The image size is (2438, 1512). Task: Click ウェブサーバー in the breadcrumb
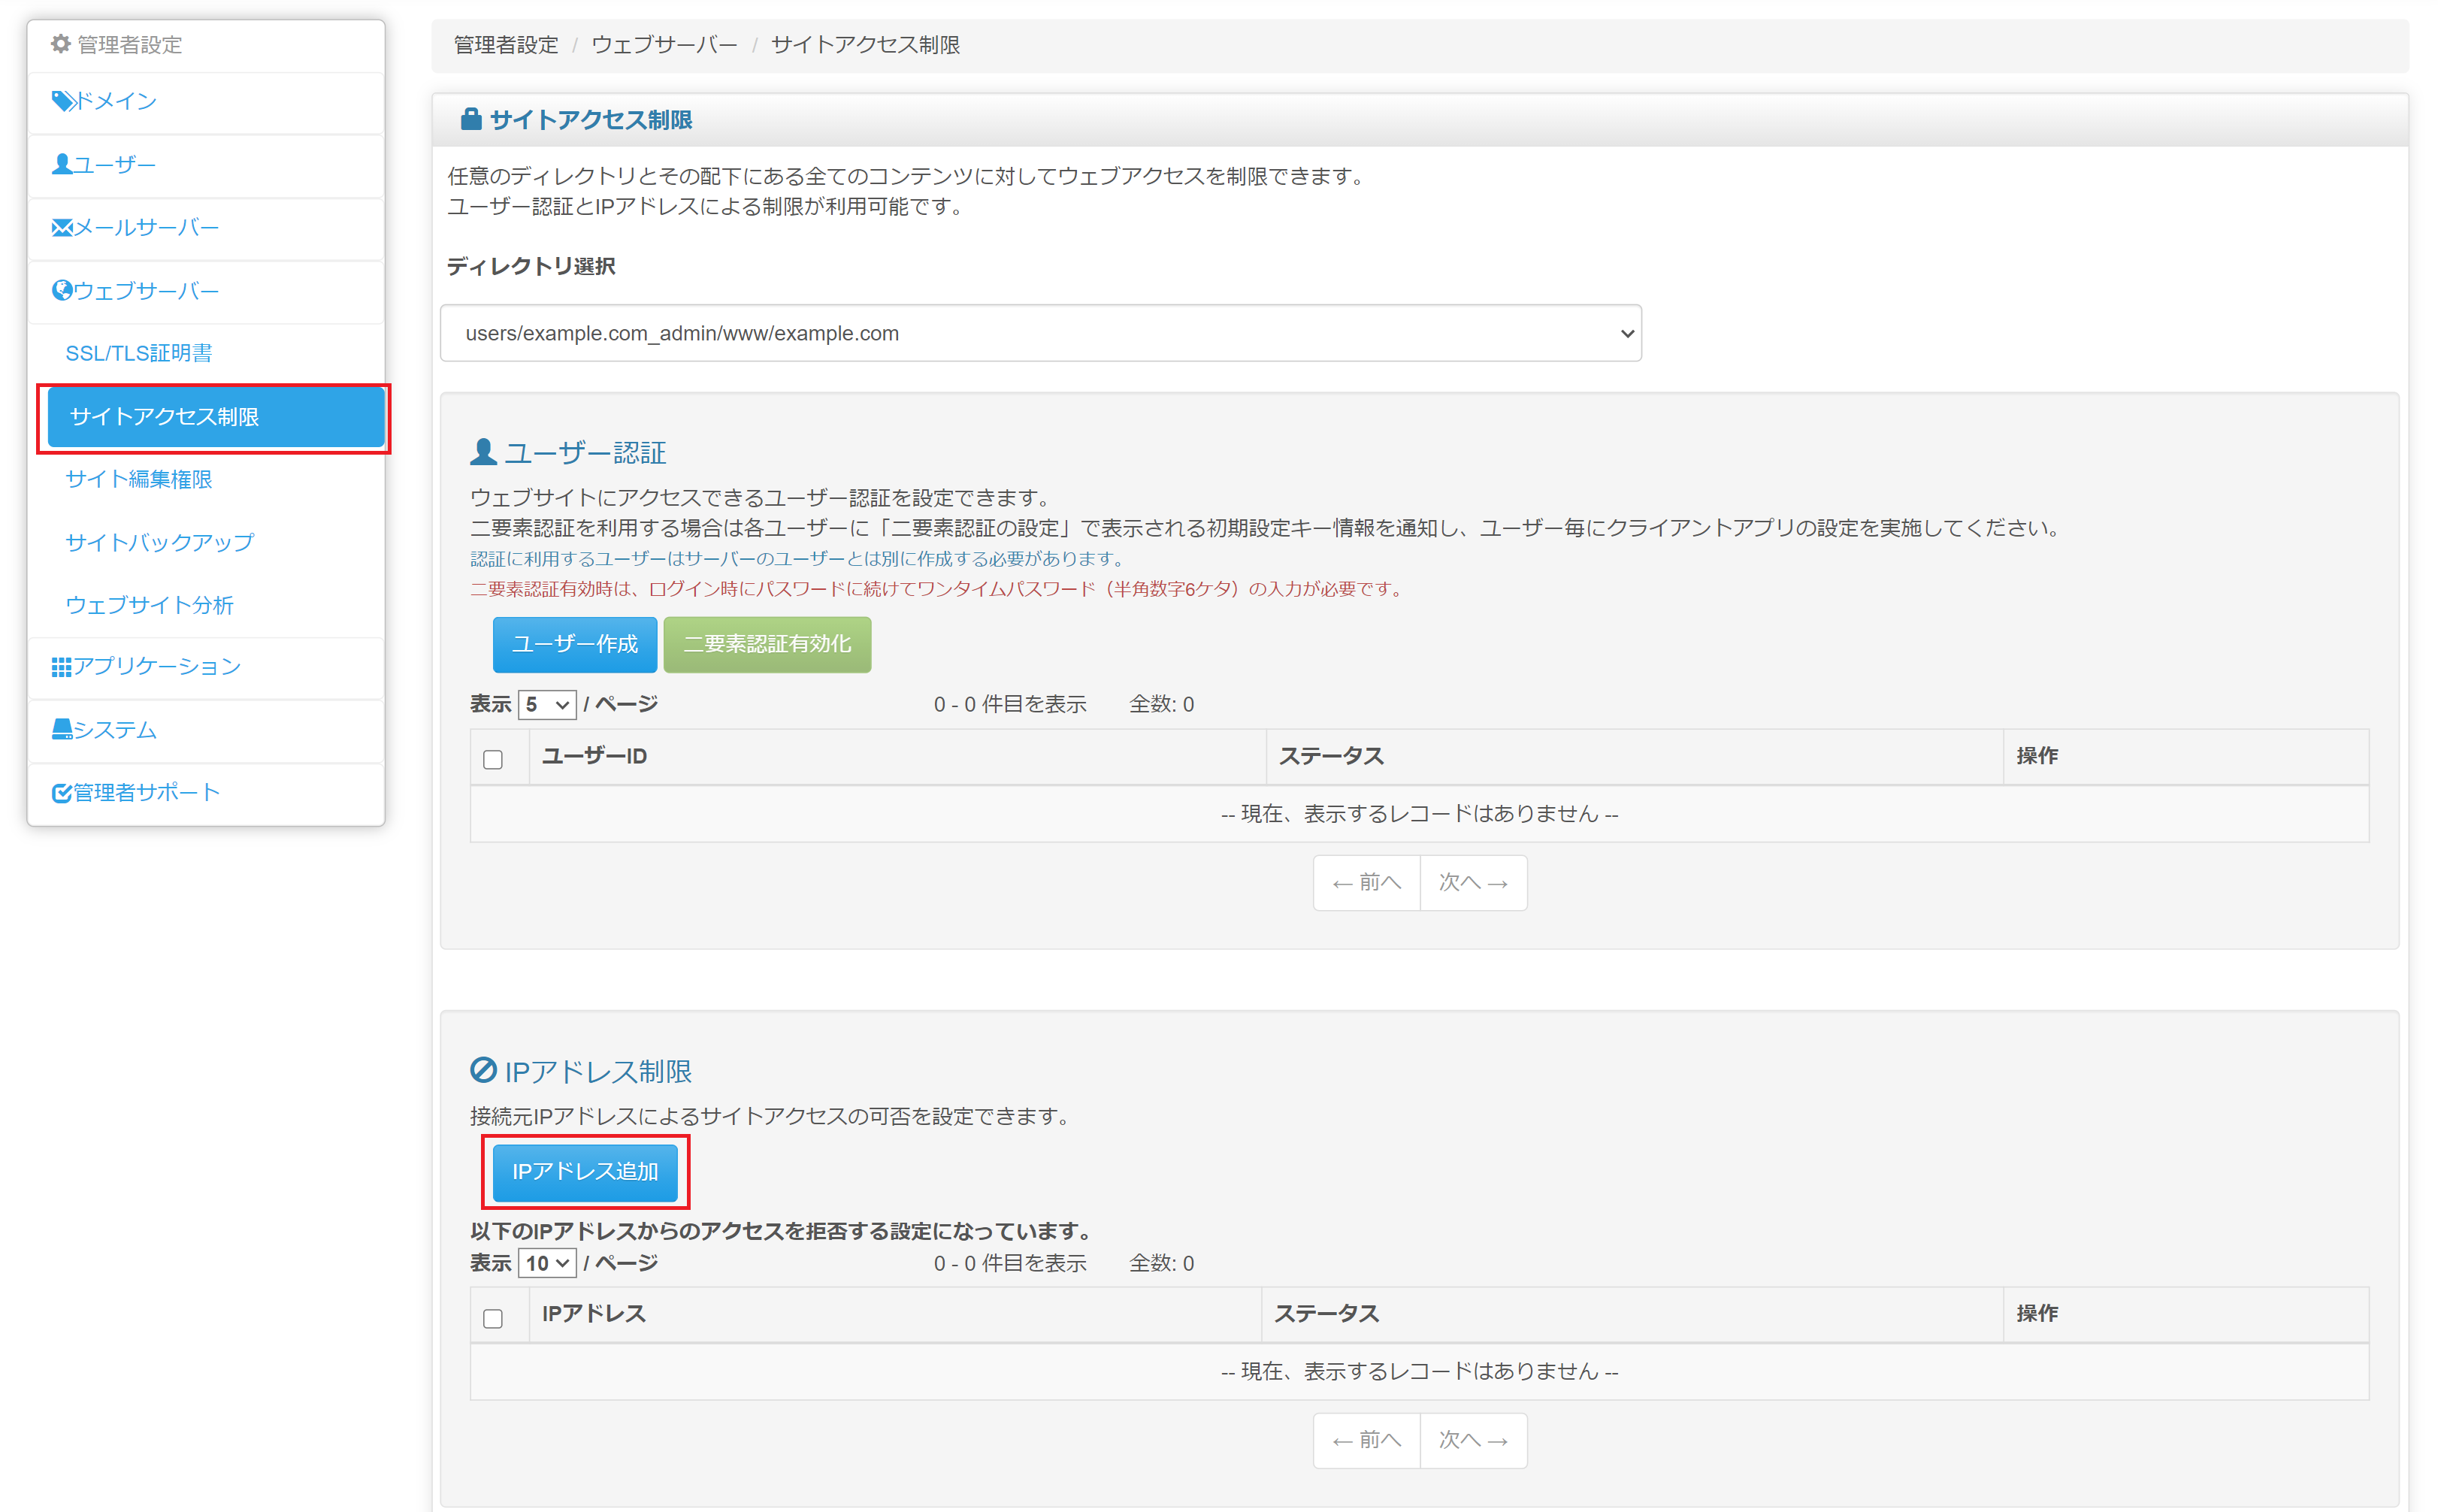[664, 45]
